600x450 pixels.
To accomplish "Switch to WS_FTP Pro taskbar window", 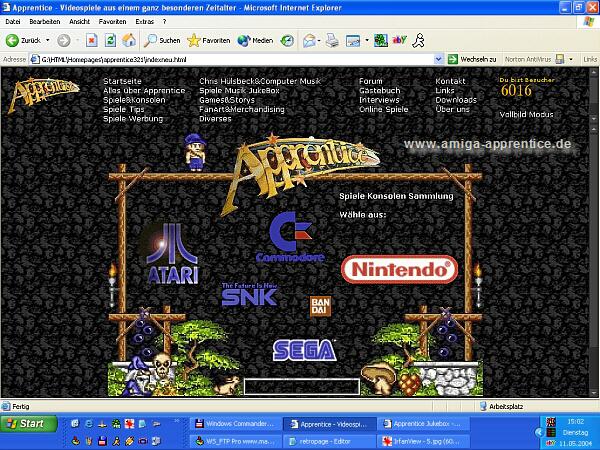I will point(235,441).
